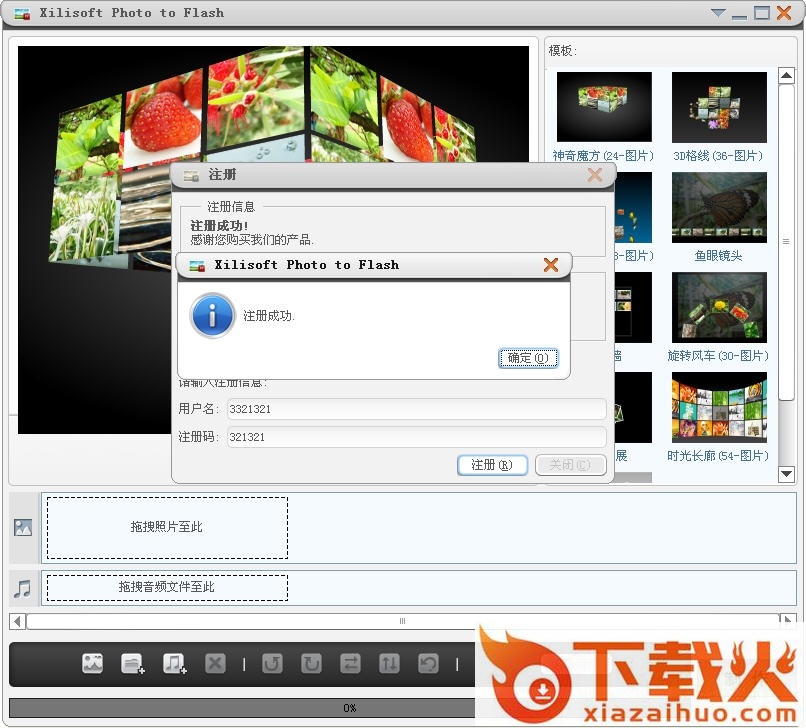Viewport: 806px width, 728px height.
Task: Click 确定(O) to confirm registration success
Action: tap(528, 358)
